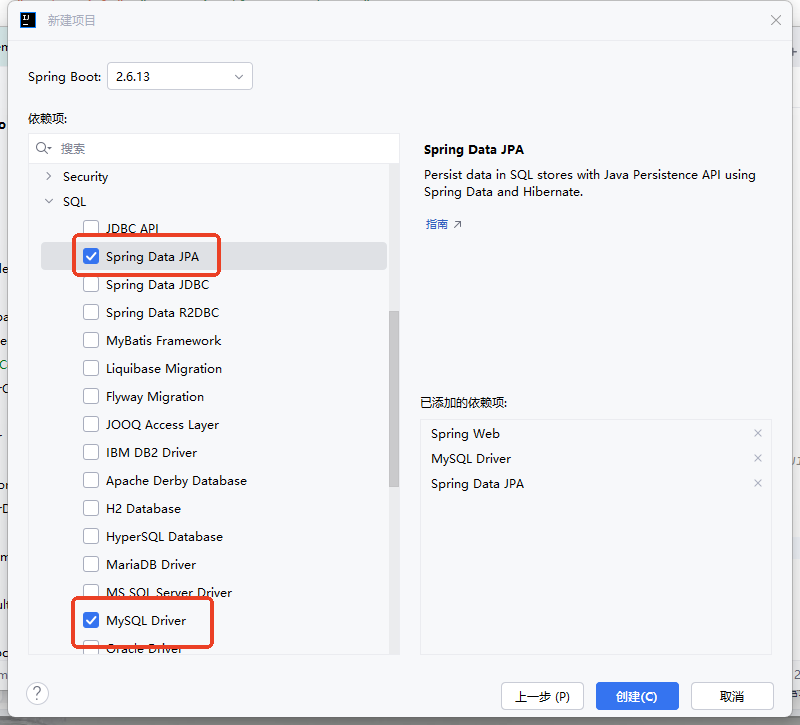Uncheck the MySQL Driver checkbox
Viewport: 800px width, 725px height.
coord(91,620)
